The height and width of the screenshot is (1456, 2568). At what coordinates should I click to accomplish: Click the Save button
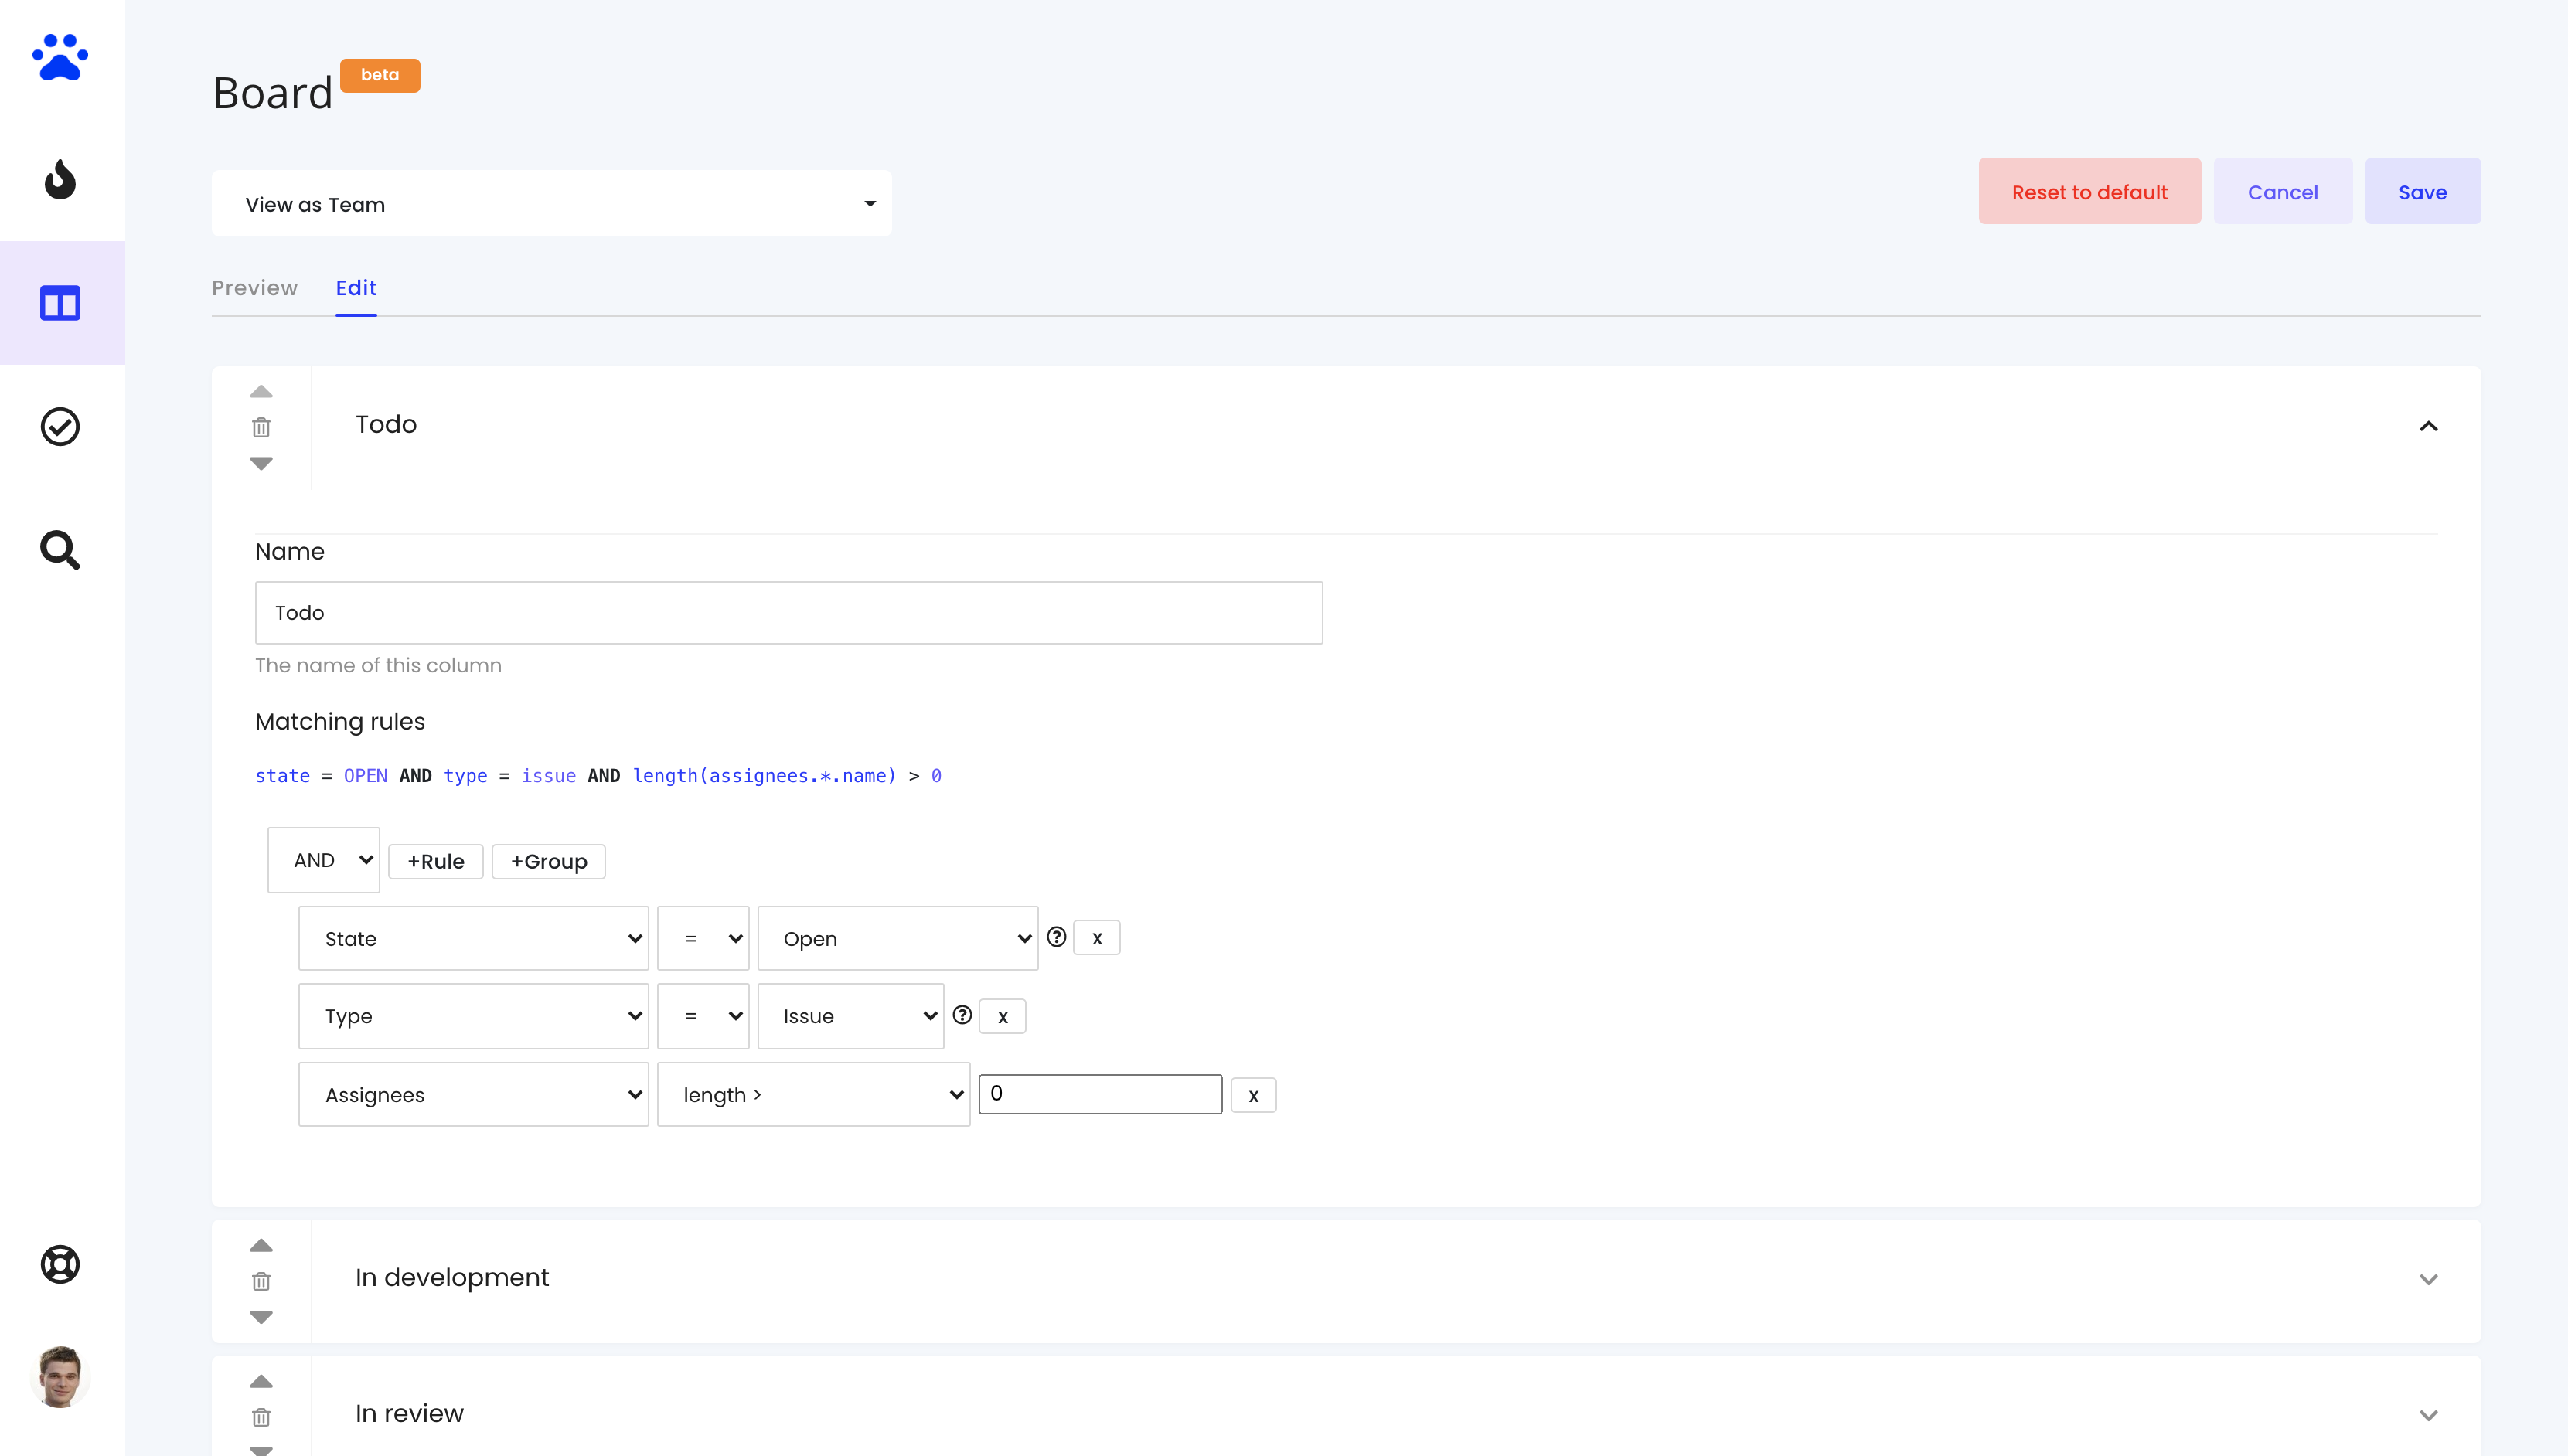click(2423, 191)
